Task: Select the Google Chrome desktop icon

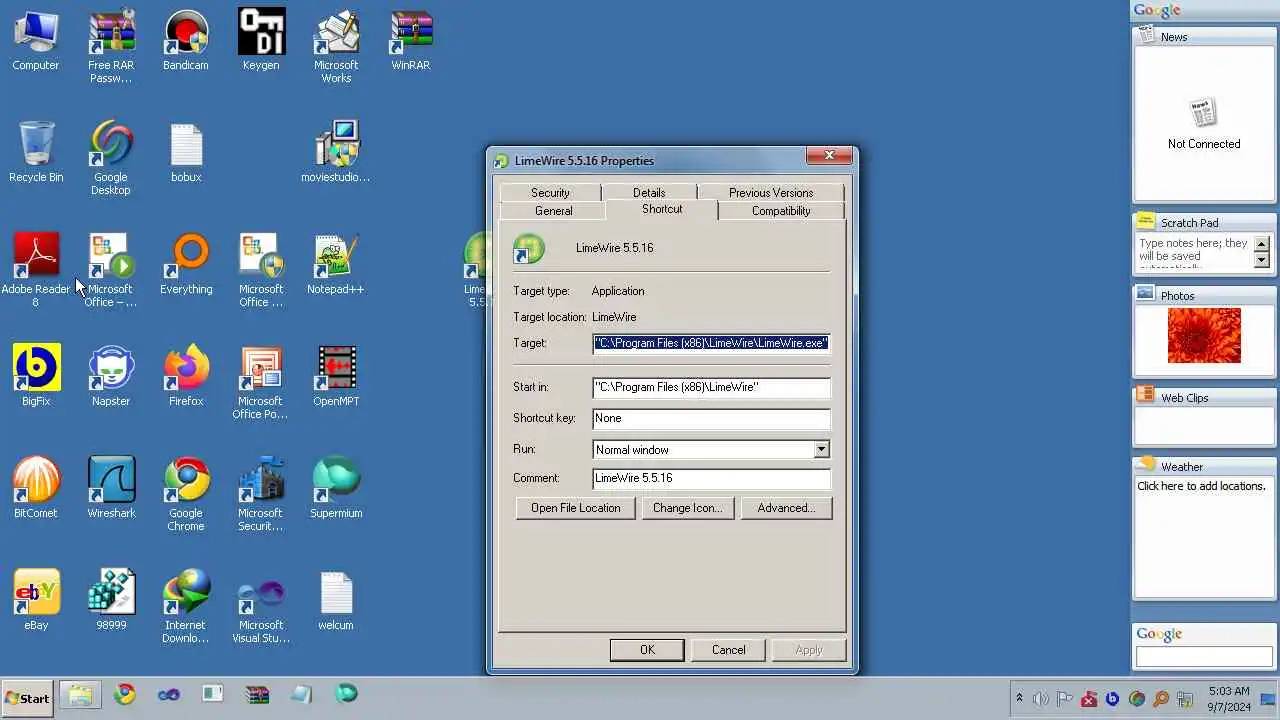Action: (x=186, y=496)
